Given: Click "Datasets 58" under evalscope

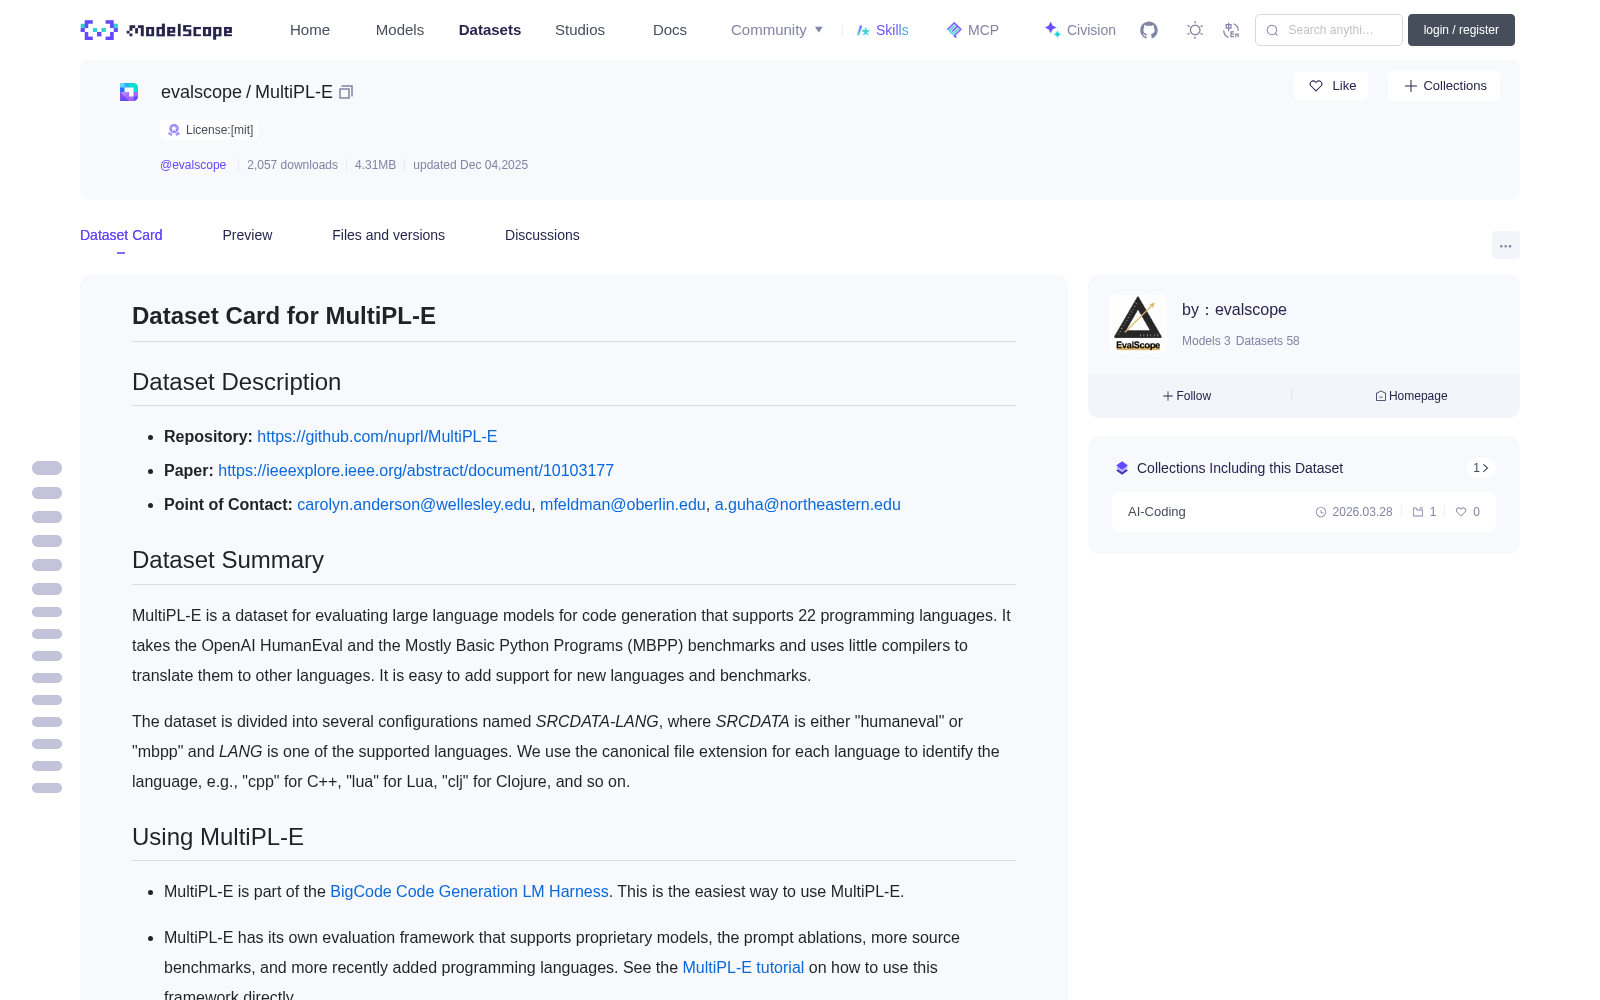Looking at the screenshot, I should point(1268,341).
